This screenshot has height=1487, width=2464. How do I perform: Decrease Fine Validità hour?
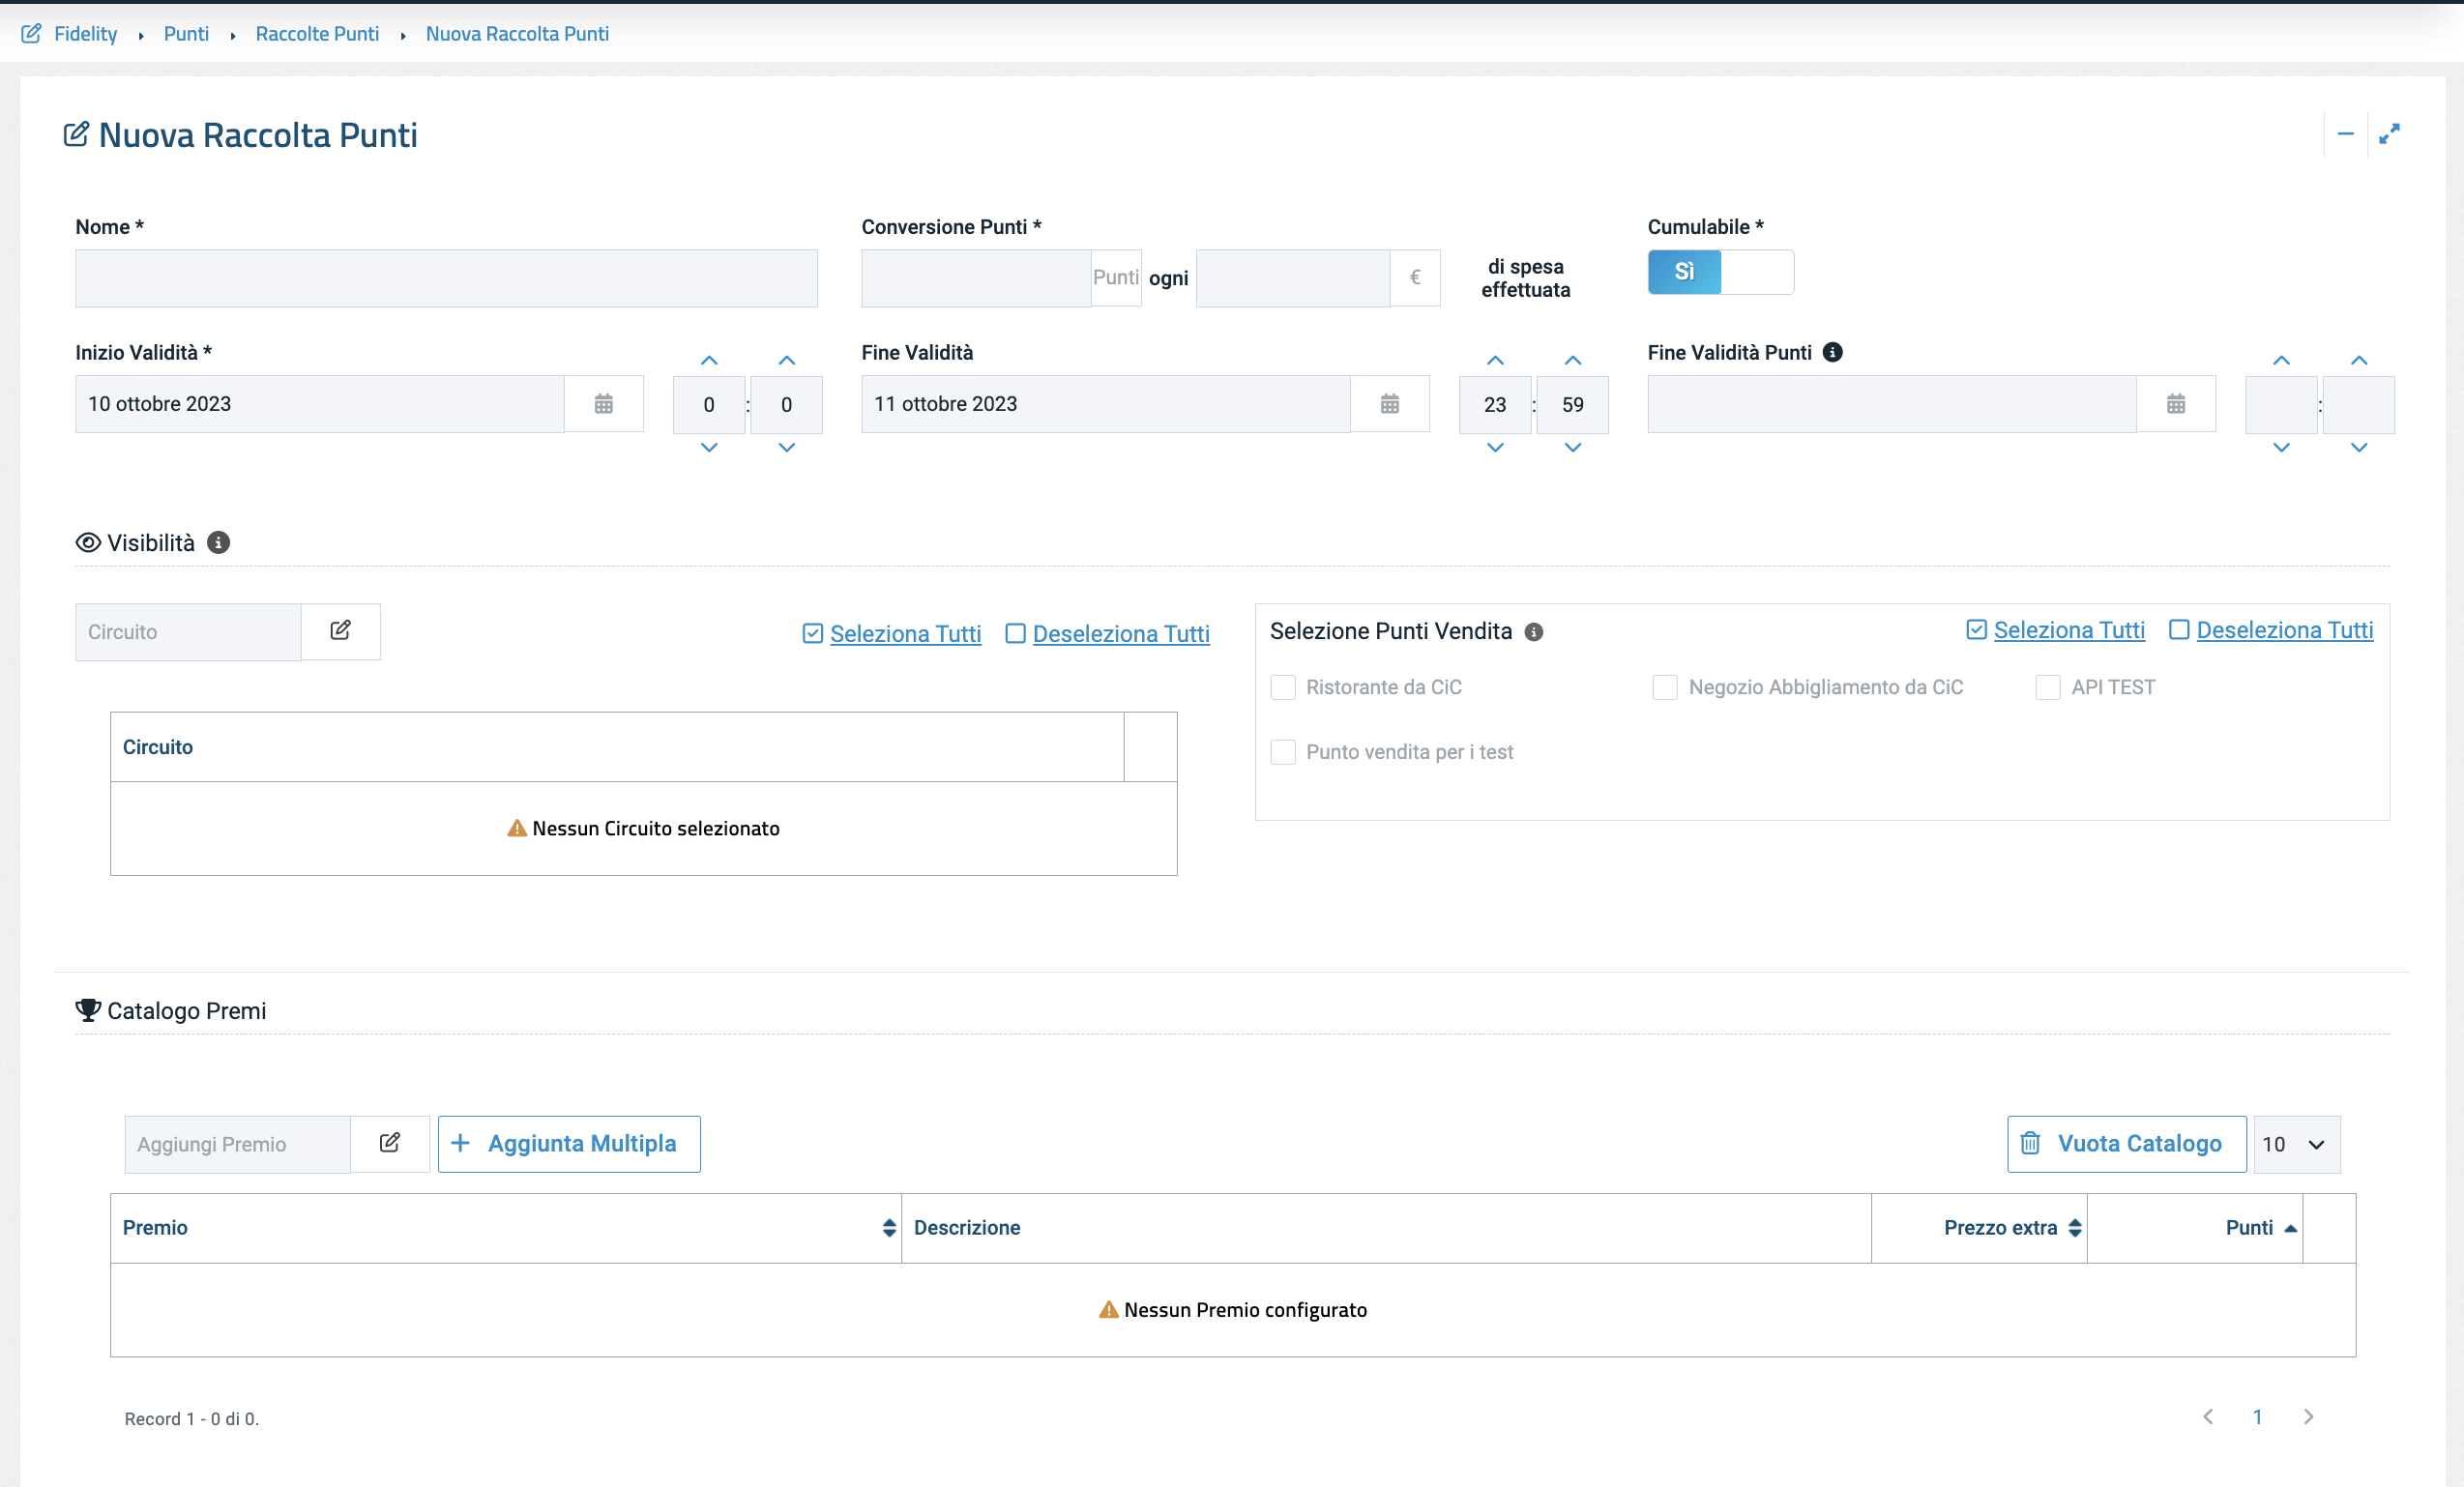click(x=1495, y=448)
